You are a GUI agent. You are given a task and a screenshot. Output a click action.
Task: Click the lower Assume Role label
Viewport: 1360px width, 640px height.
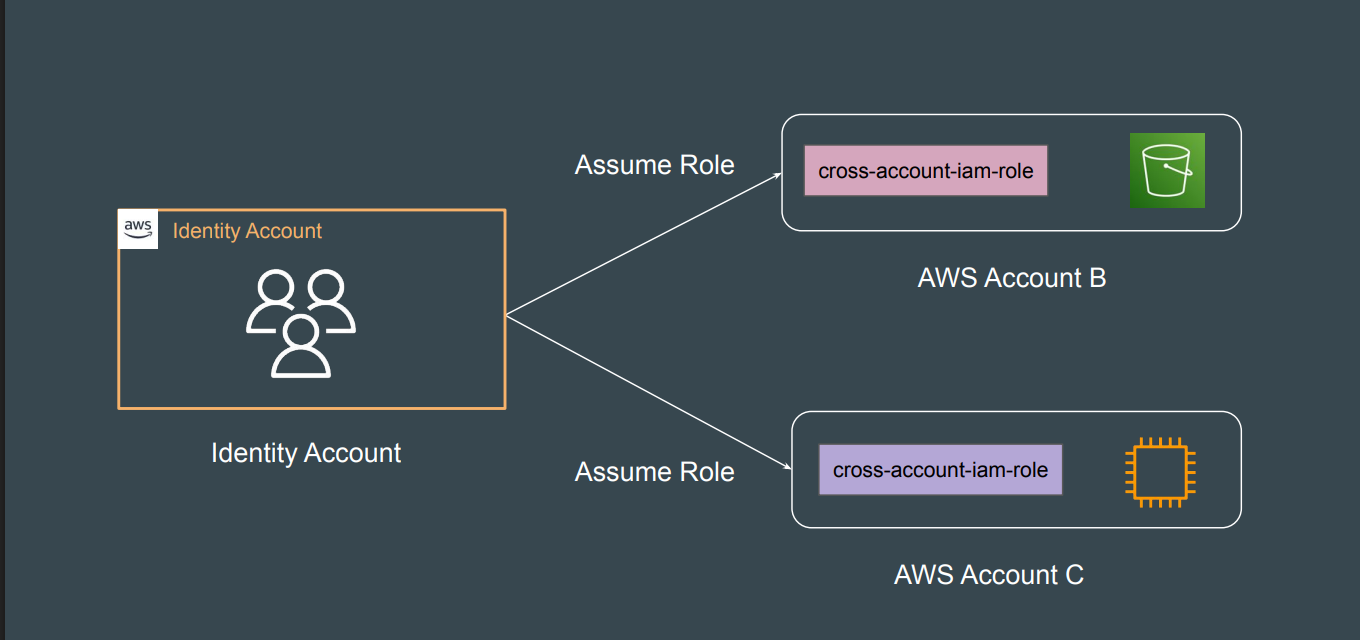(x=654, y=472)
